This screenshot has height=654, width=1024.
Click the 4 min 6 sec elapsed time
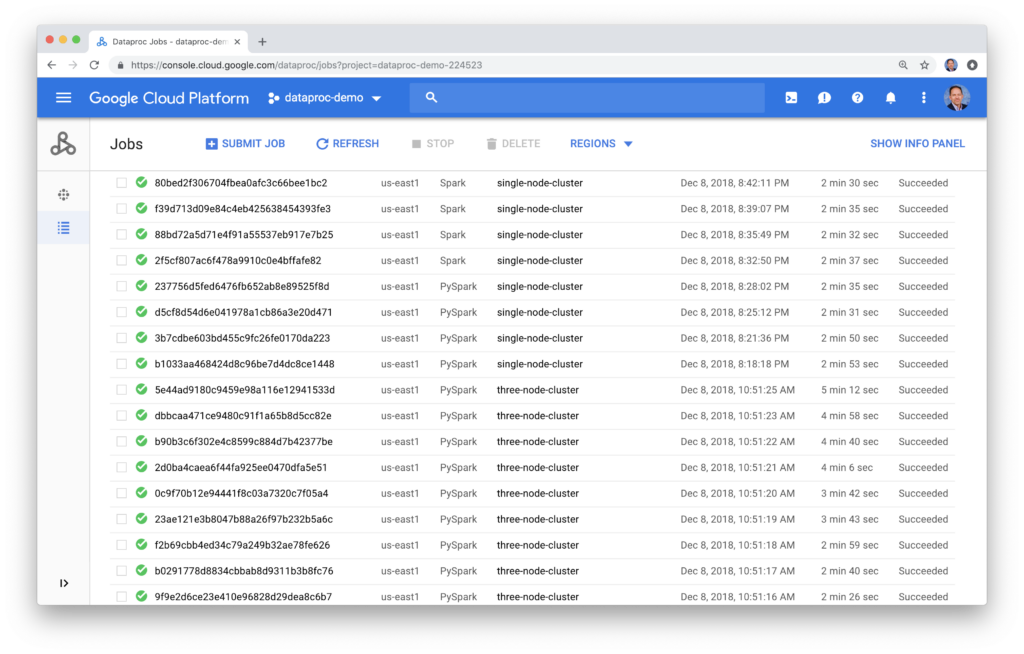tap(846, 468)
